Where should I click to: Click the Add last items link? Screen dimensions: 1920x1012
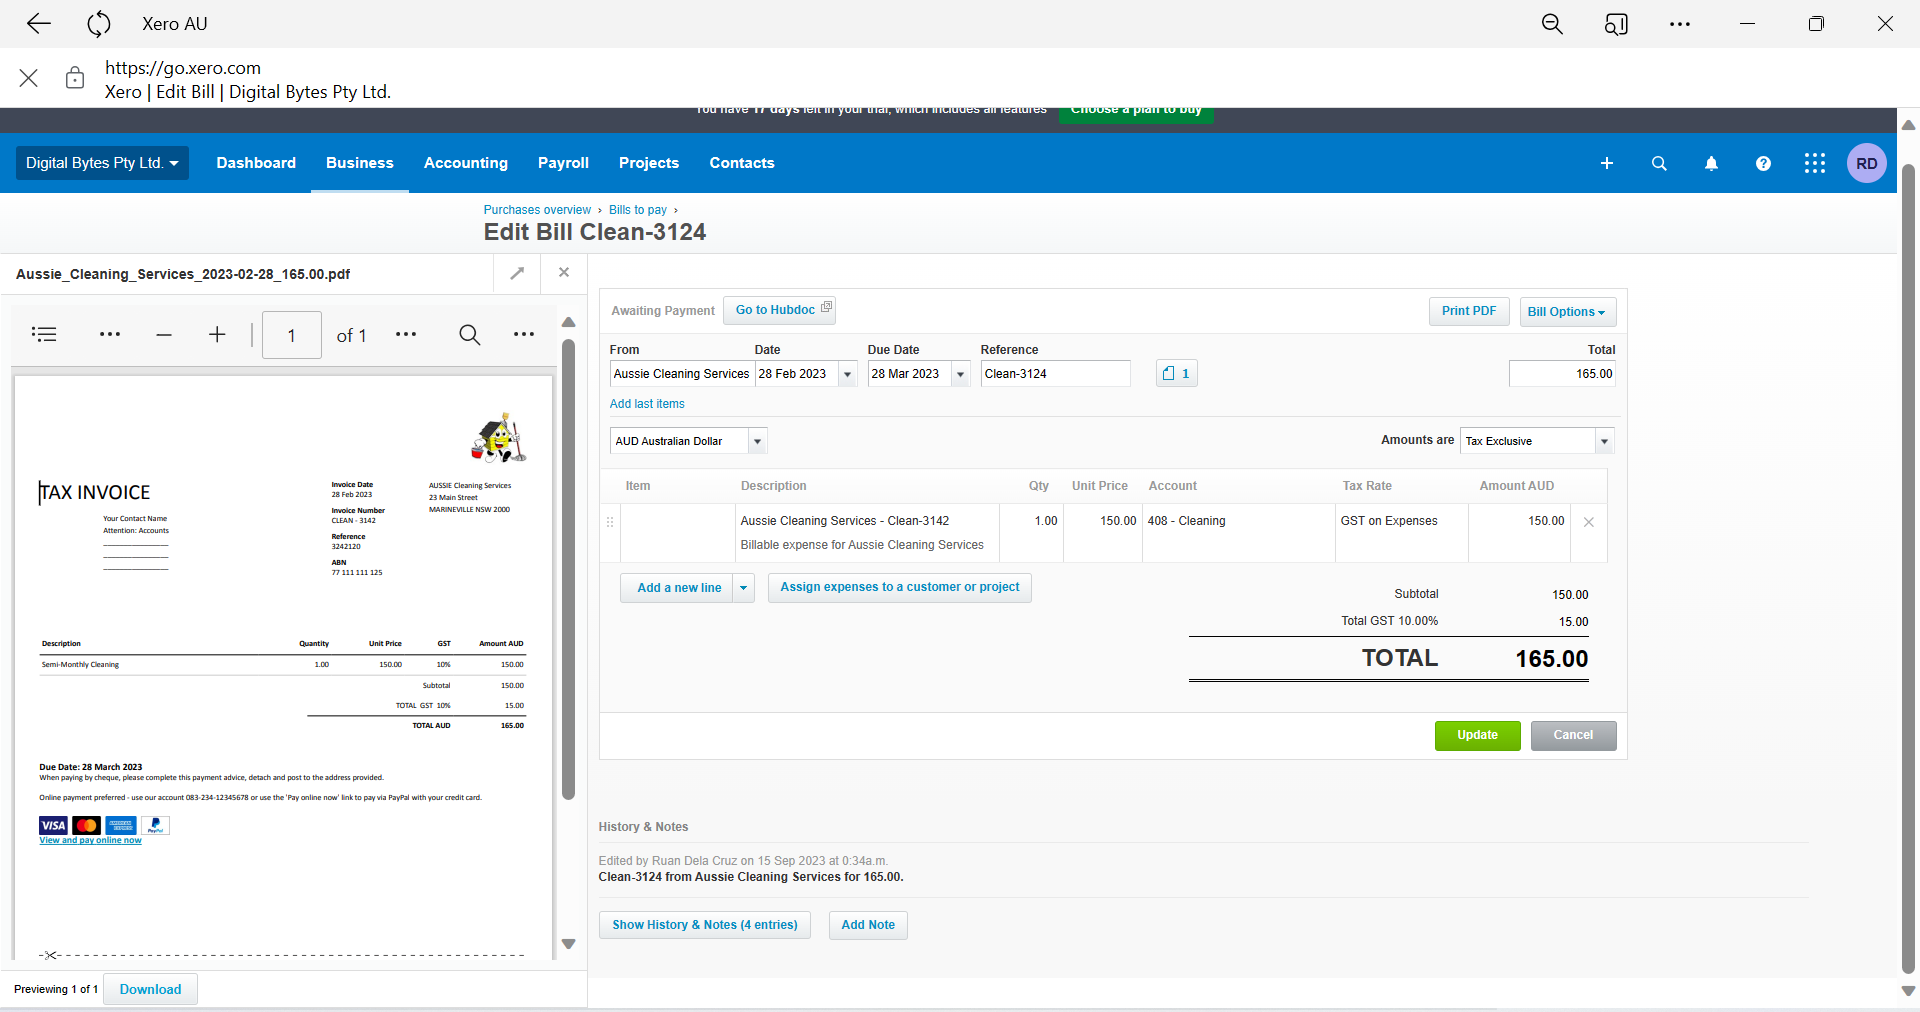[647, 404]
